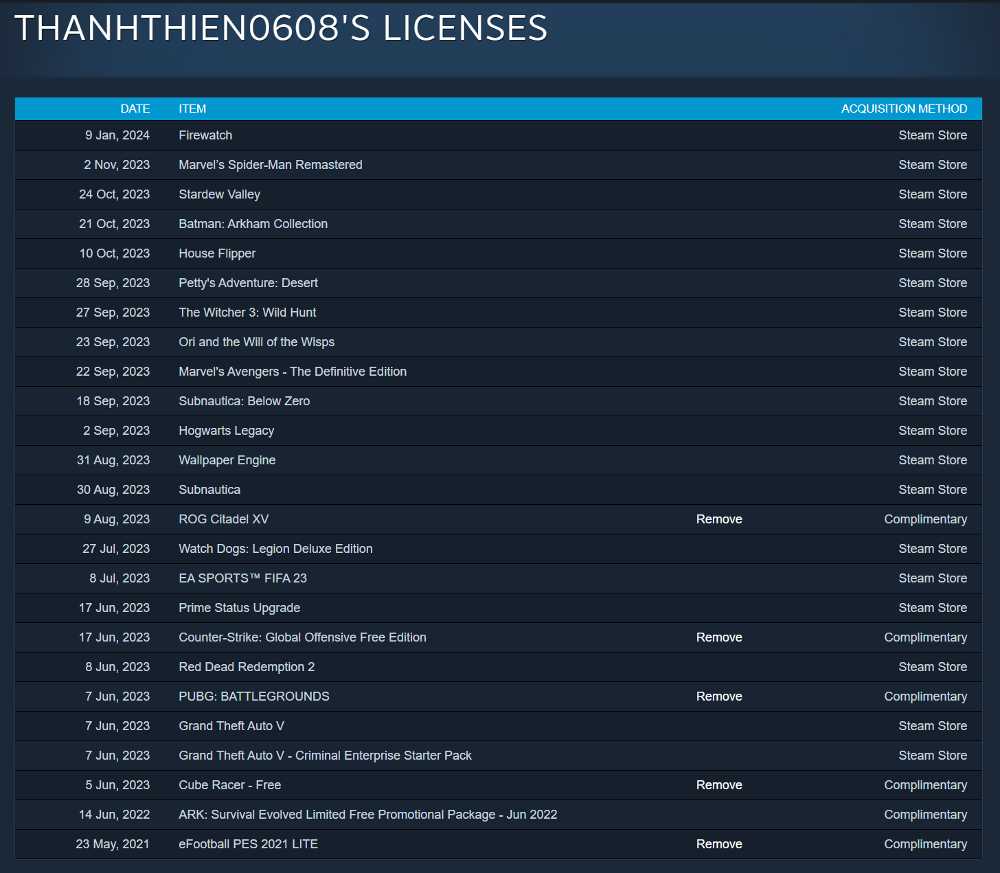
Task: Click Ori and the Will of the Wisps
Action: point(256,342)
